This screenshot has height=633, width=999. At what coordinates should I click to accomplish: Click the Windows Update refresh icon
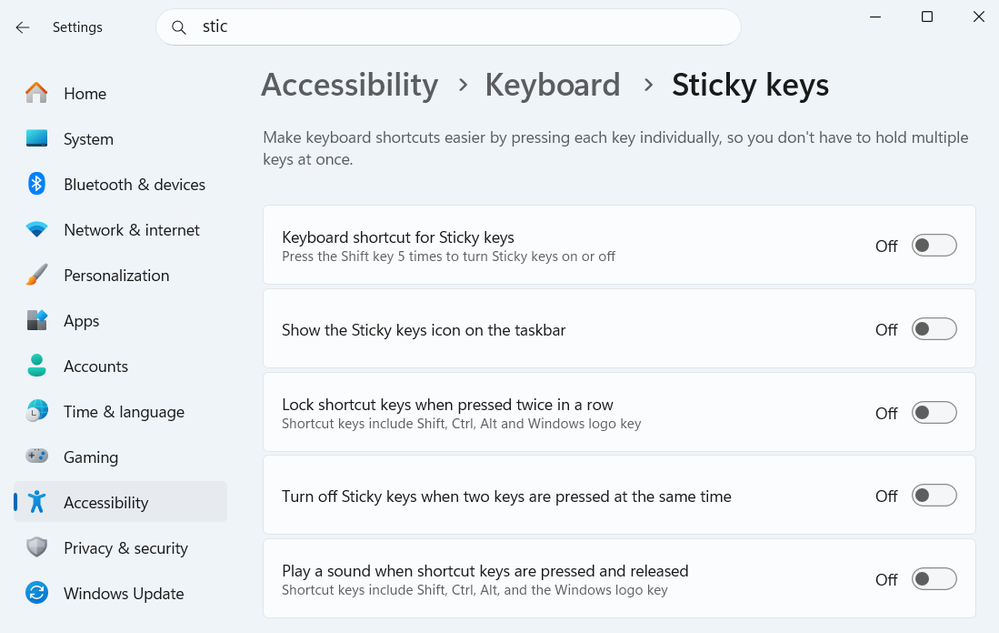pyautogui.click(x=37, y=593)
